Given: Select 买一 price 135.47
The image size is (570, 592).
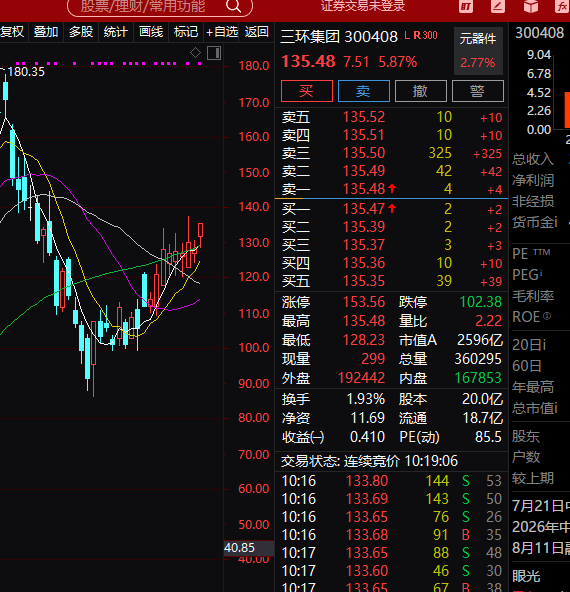Looking at the screenshot, I should tap(364, 209).
